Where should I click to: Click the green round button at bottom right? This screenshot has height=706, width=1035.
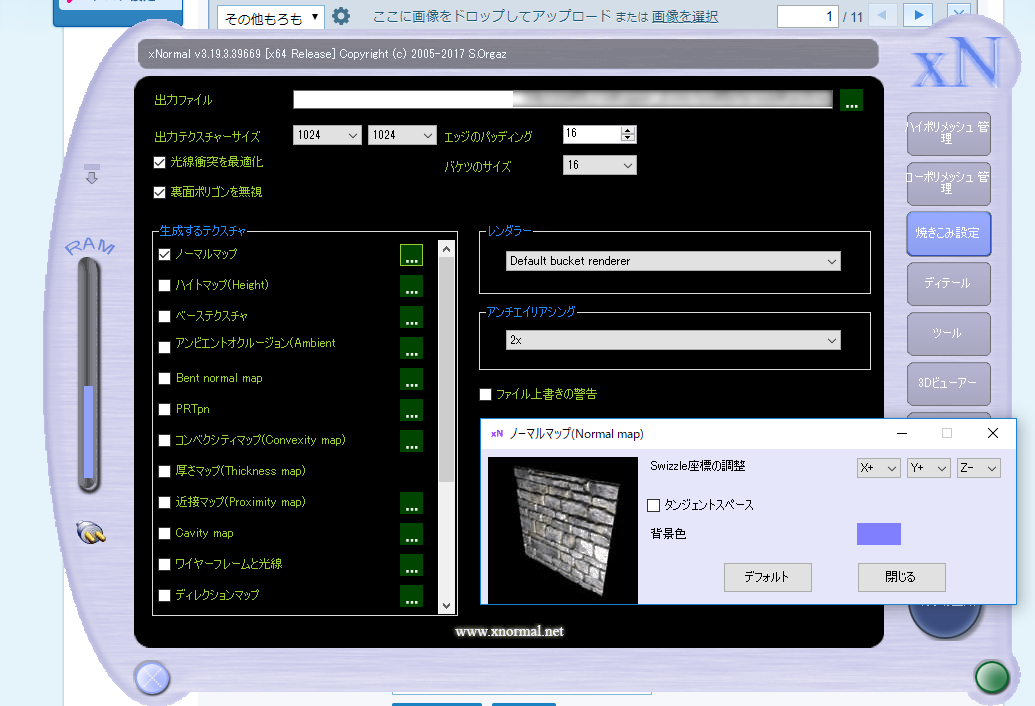pyautogui.click(x=991, y=678)
